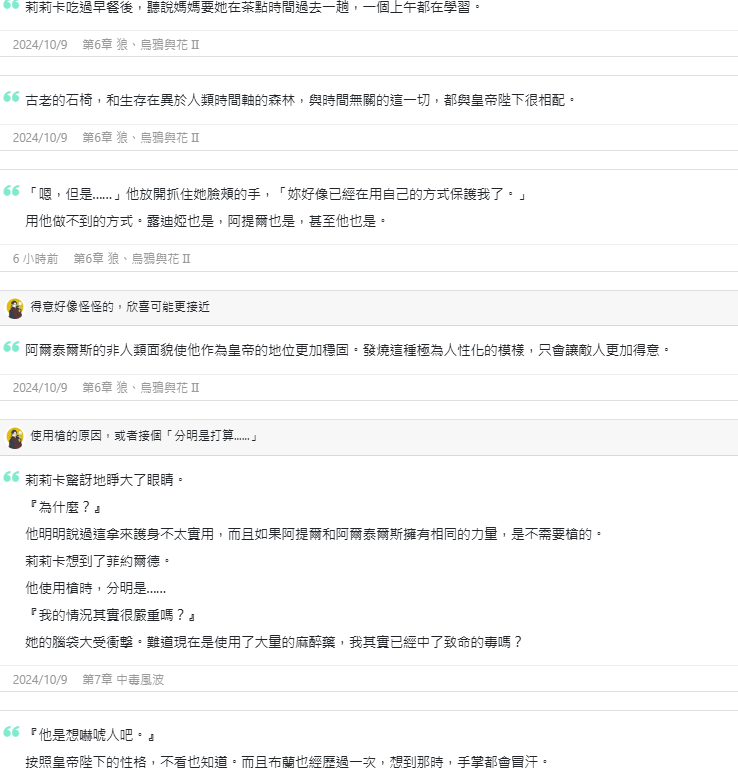Open 第6章 link under 古老的石椅 highlight
Viewport: 738px width, 783px height.
(x=141, y=137)
